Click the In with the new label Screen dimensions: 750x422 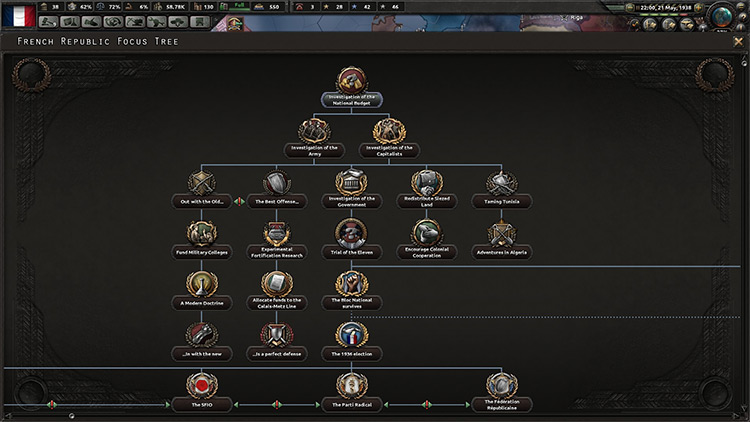(x=201, y=354)
